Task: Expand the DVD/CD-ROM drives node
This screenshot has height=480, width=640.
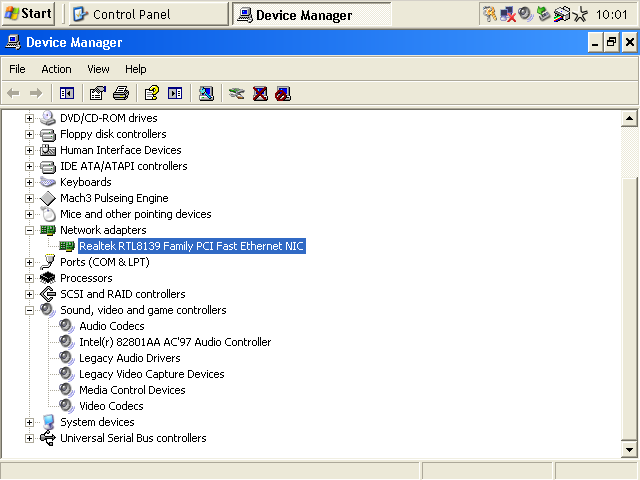Action: (x=29, y=118)
